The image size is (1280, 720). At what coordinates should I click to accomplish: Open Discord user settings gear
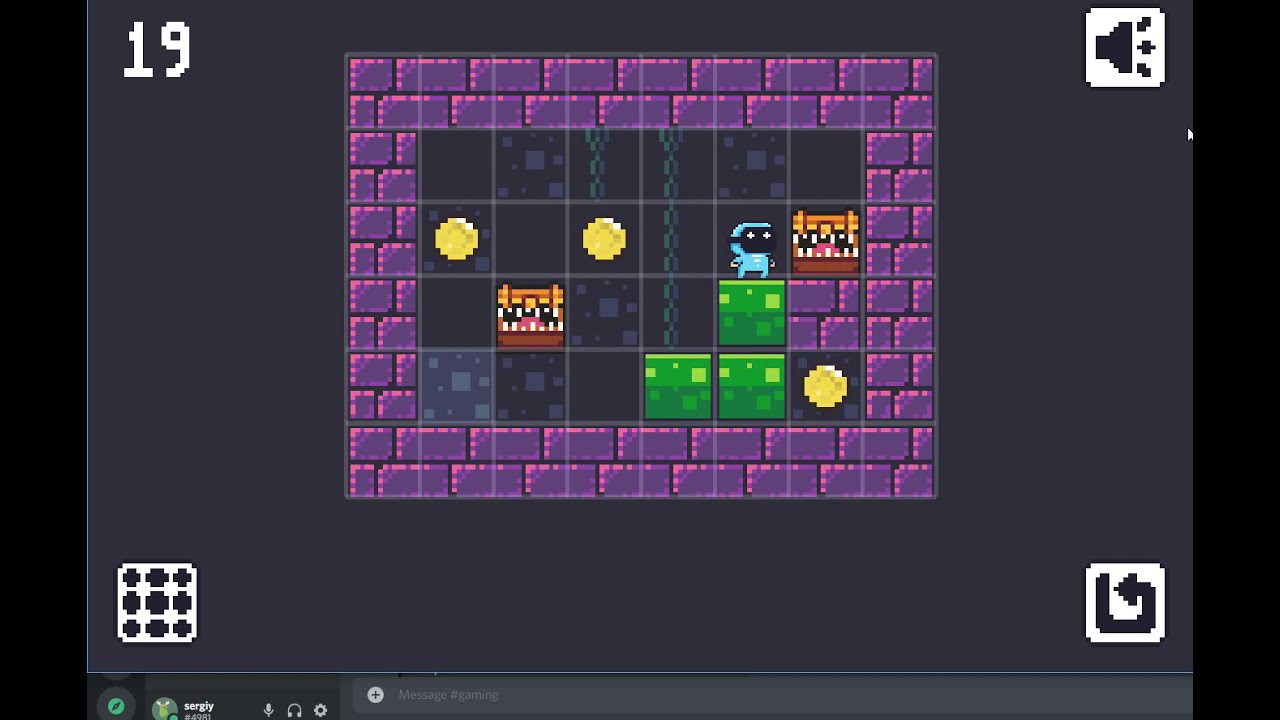pos(320,710)
